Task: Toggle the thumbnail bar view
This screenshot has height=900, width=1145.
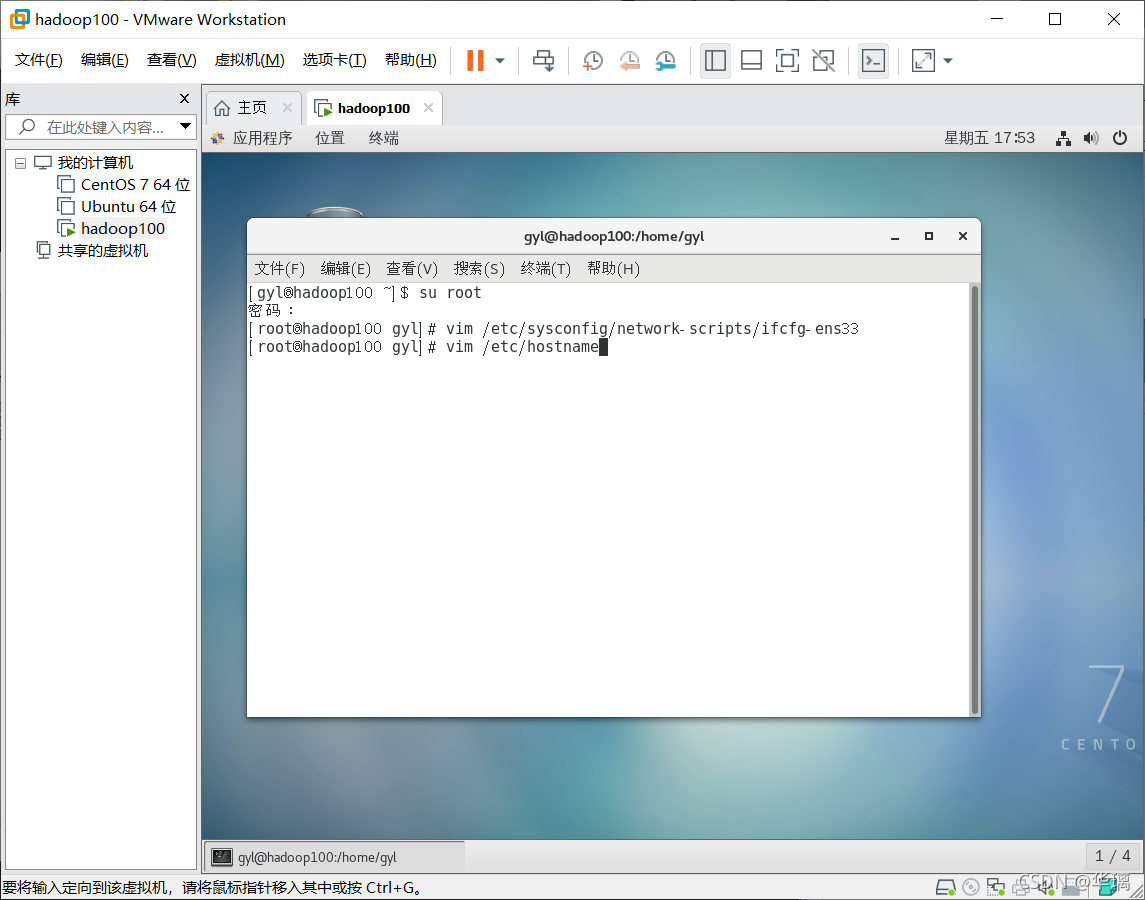Action: point(751,61)
